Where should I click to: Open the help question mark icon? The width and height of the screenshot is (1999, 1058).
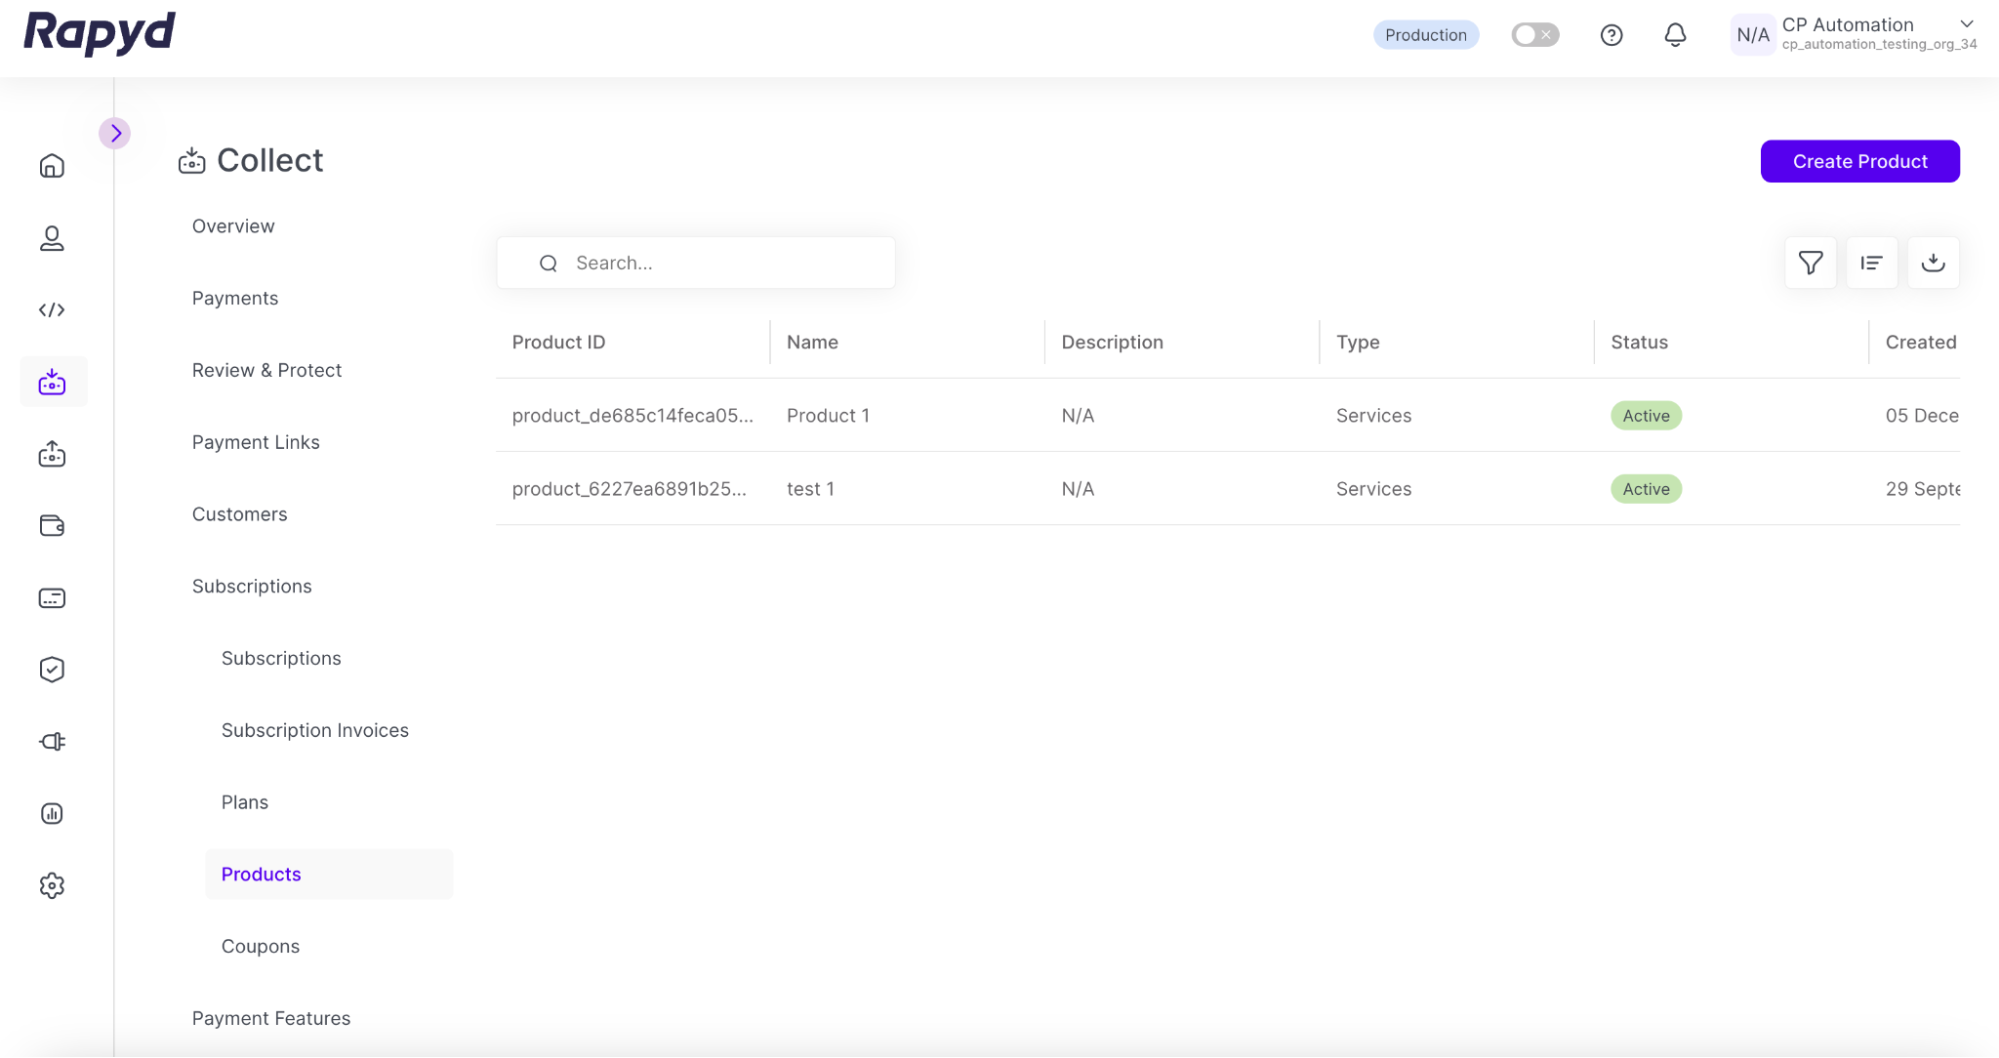1611,35
